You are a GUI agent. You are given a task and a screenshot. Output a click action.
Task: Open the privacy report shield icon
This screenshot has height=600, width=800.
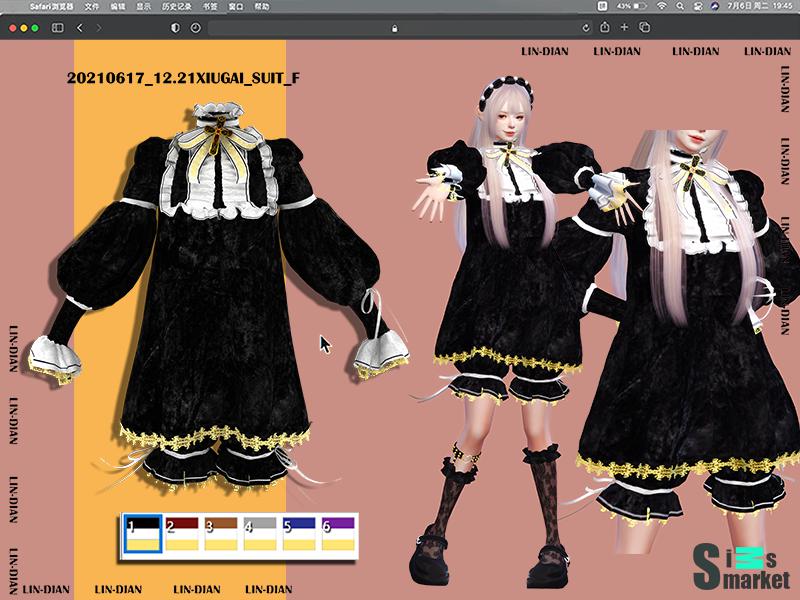tap(176, 28)
